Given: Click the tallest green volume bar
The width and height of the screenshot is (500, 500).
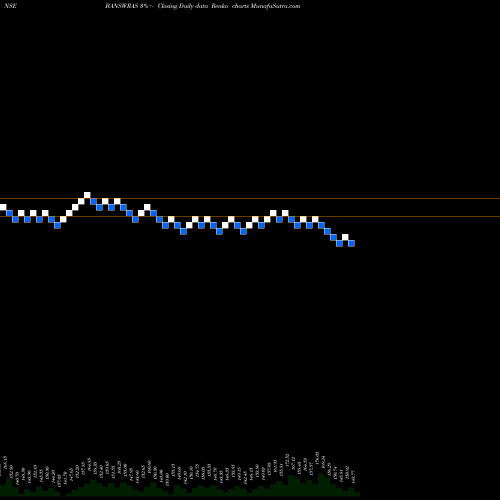Looking at the screenshot, I should click(x=321, y=484).
